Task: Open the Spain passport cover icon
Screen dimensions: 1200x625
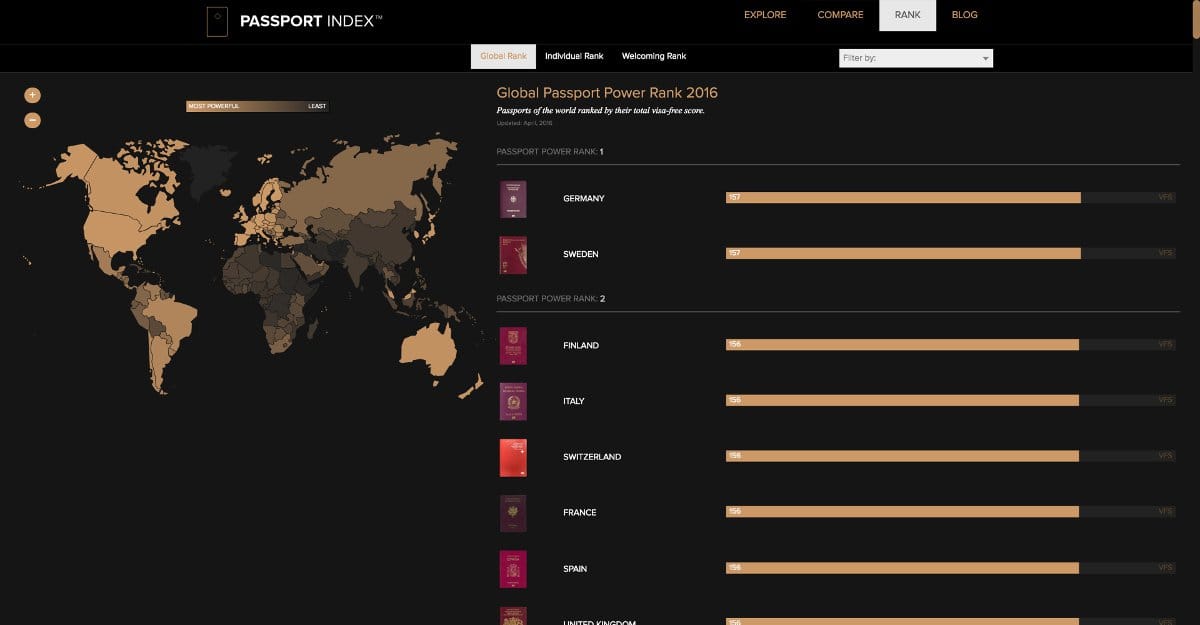Action: click(512, 569)
